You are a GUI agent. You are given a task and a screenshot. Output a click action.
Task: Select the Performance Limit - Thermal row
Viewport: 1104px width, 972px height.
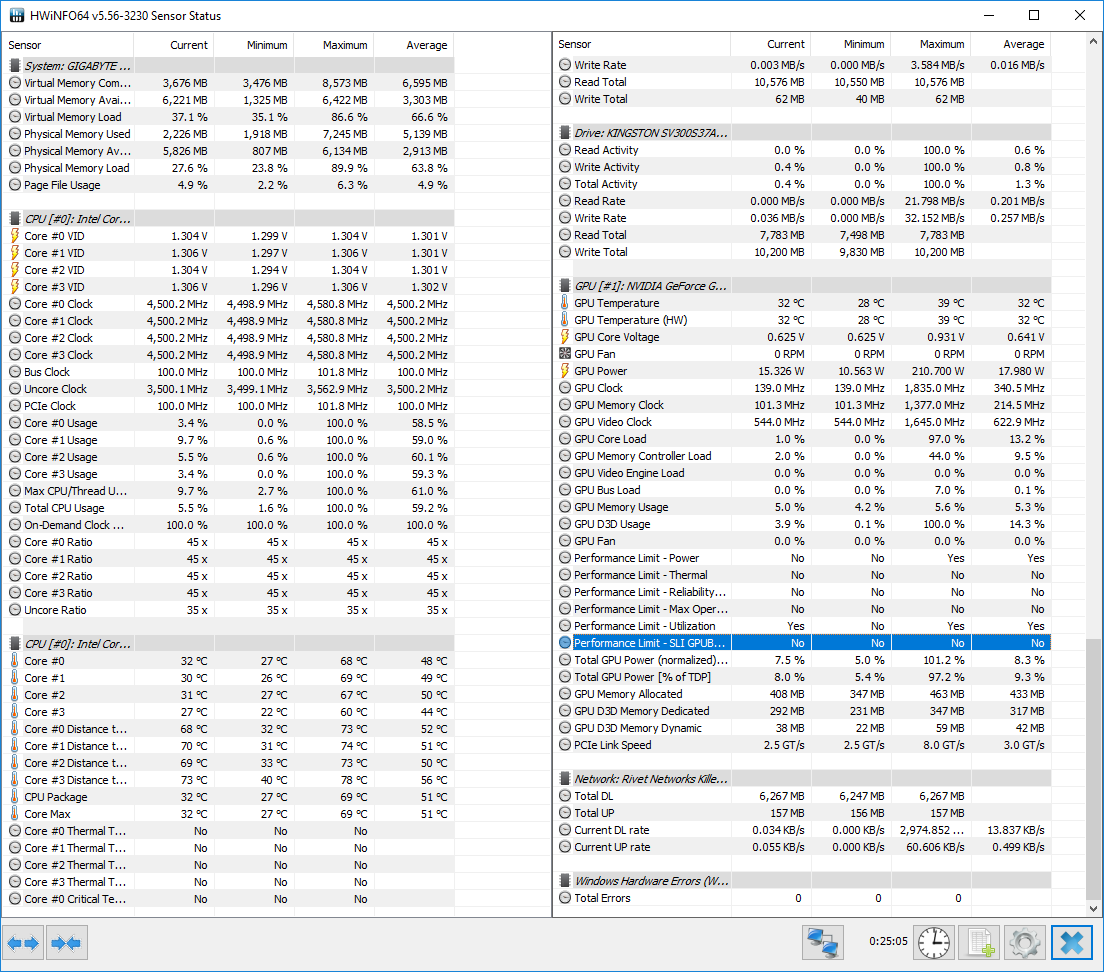pyautogui.click(x=803, y=575)
